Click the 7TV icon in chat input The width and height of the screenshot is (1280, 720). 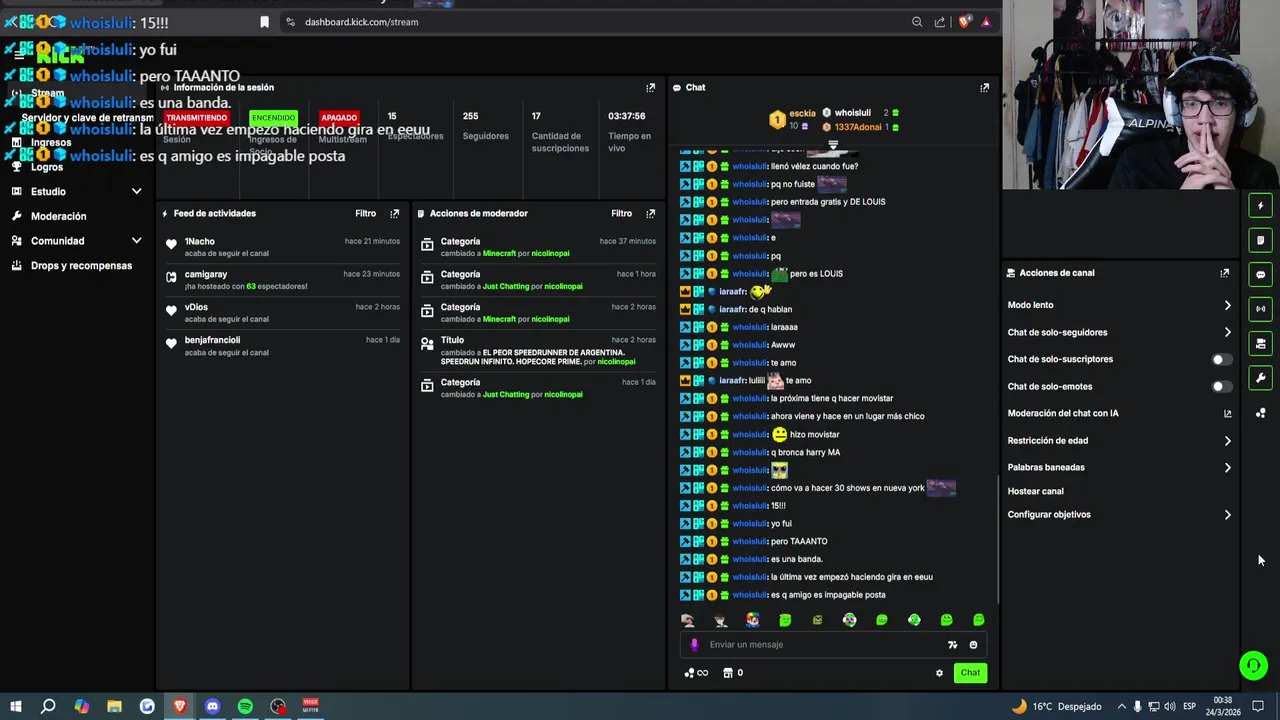952,645
